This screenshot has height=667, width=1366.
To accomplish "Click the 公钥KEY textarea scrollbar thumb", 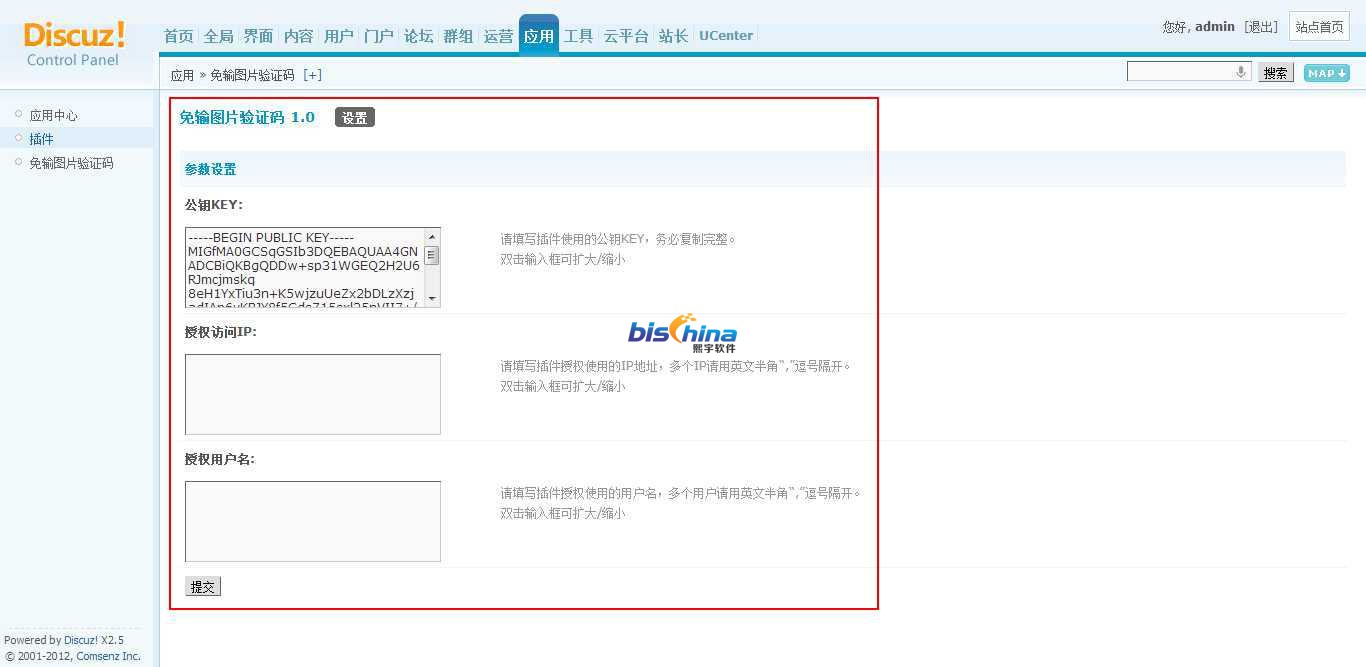I will [x=432, y=255].
